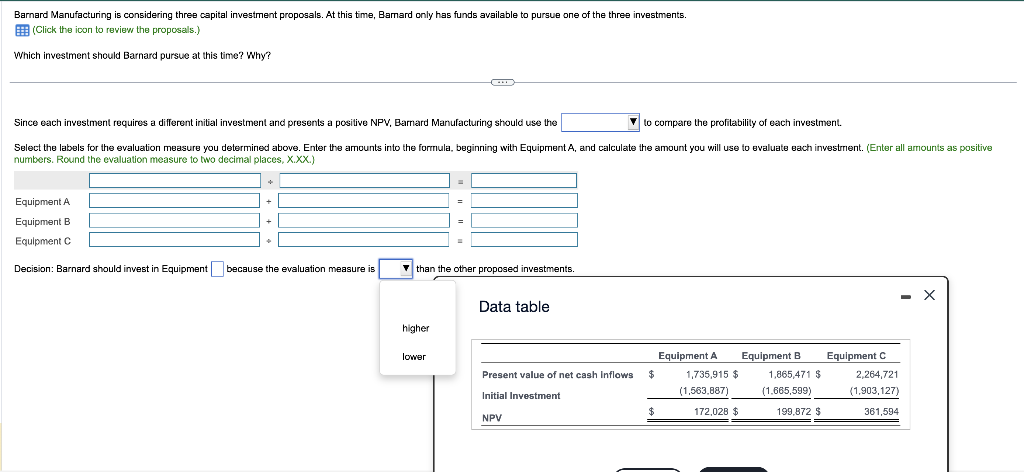Click the Equipment A column header
1024x472 pixels.
coord(688,356)
